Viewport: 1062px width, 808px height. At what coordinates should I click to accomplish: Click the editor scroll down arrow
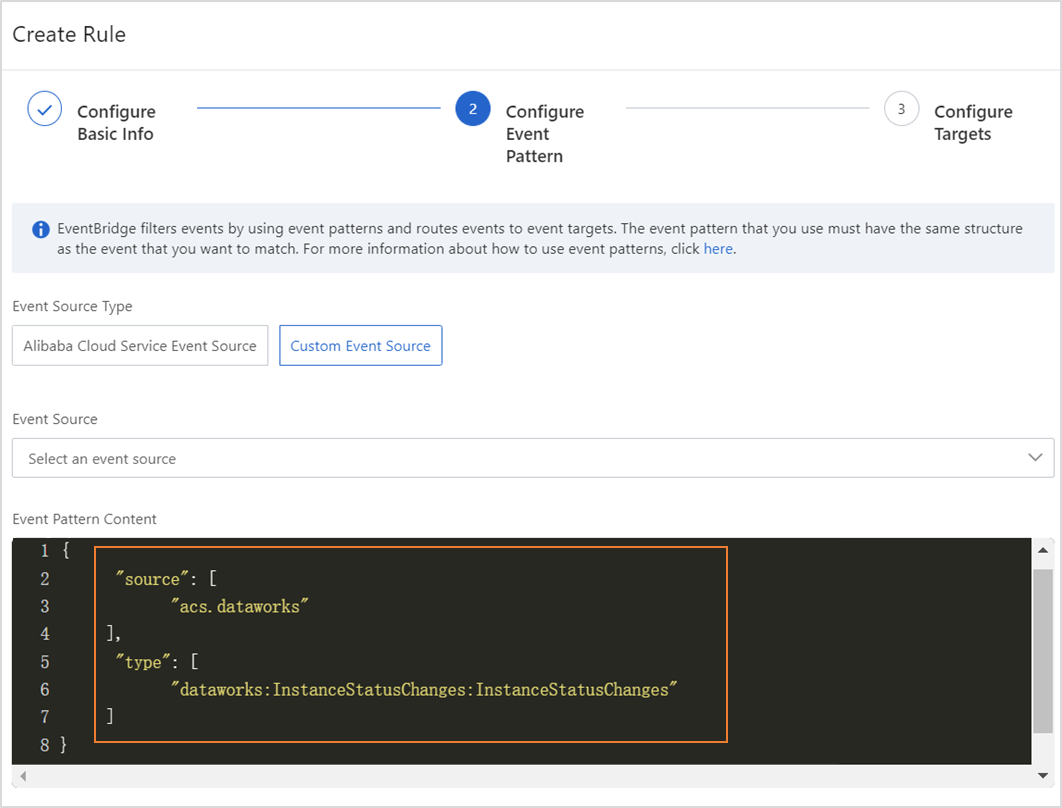[1042, 775]
